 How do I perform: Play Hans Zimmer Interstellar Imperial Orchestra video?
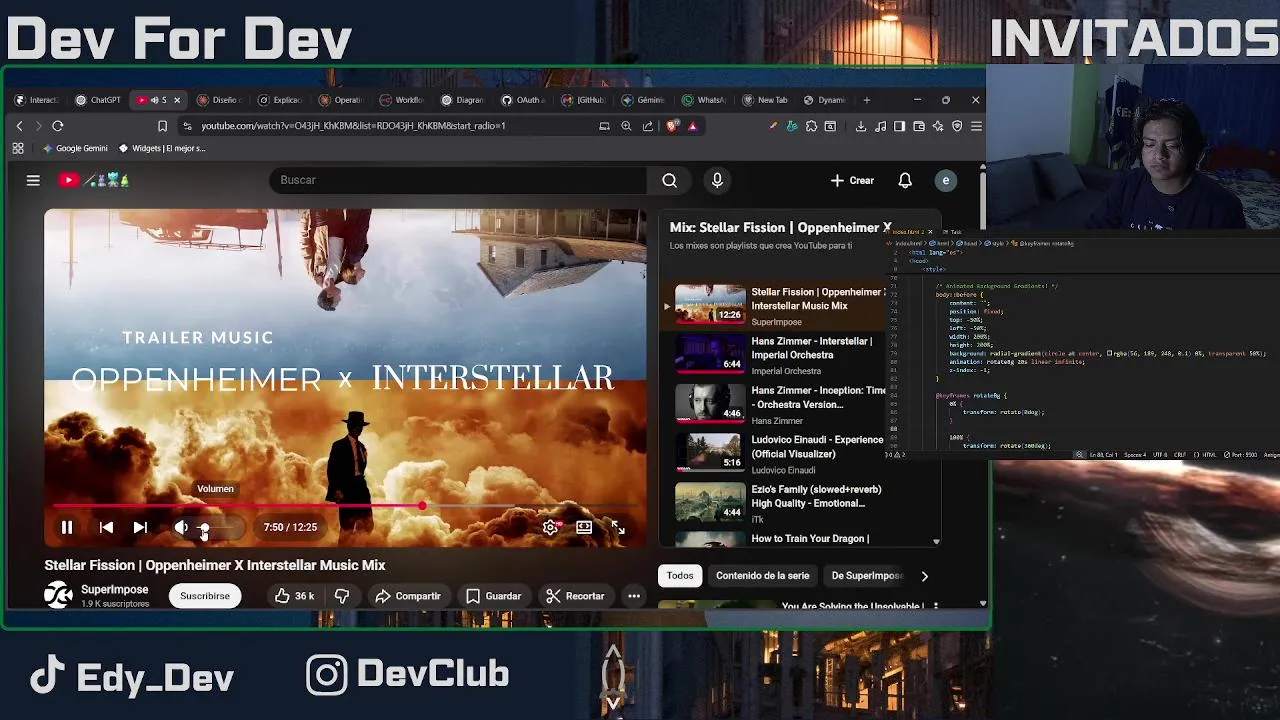tap(778, 355)
